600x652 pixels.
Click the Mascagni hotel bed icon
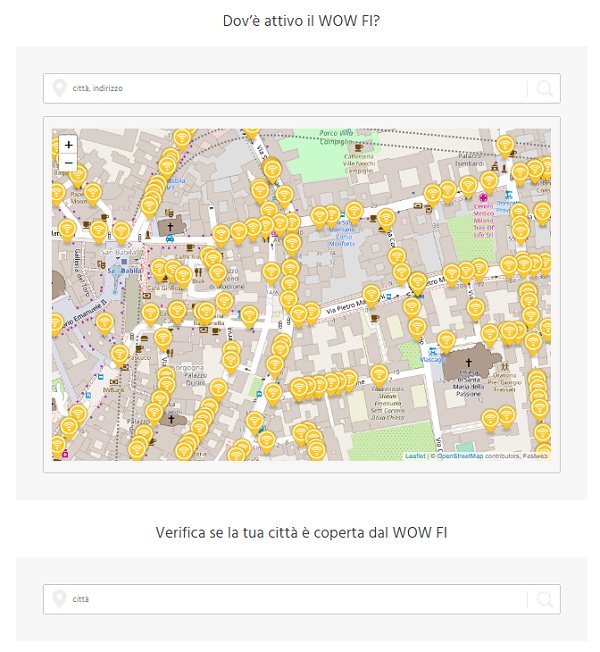(433, 351)
